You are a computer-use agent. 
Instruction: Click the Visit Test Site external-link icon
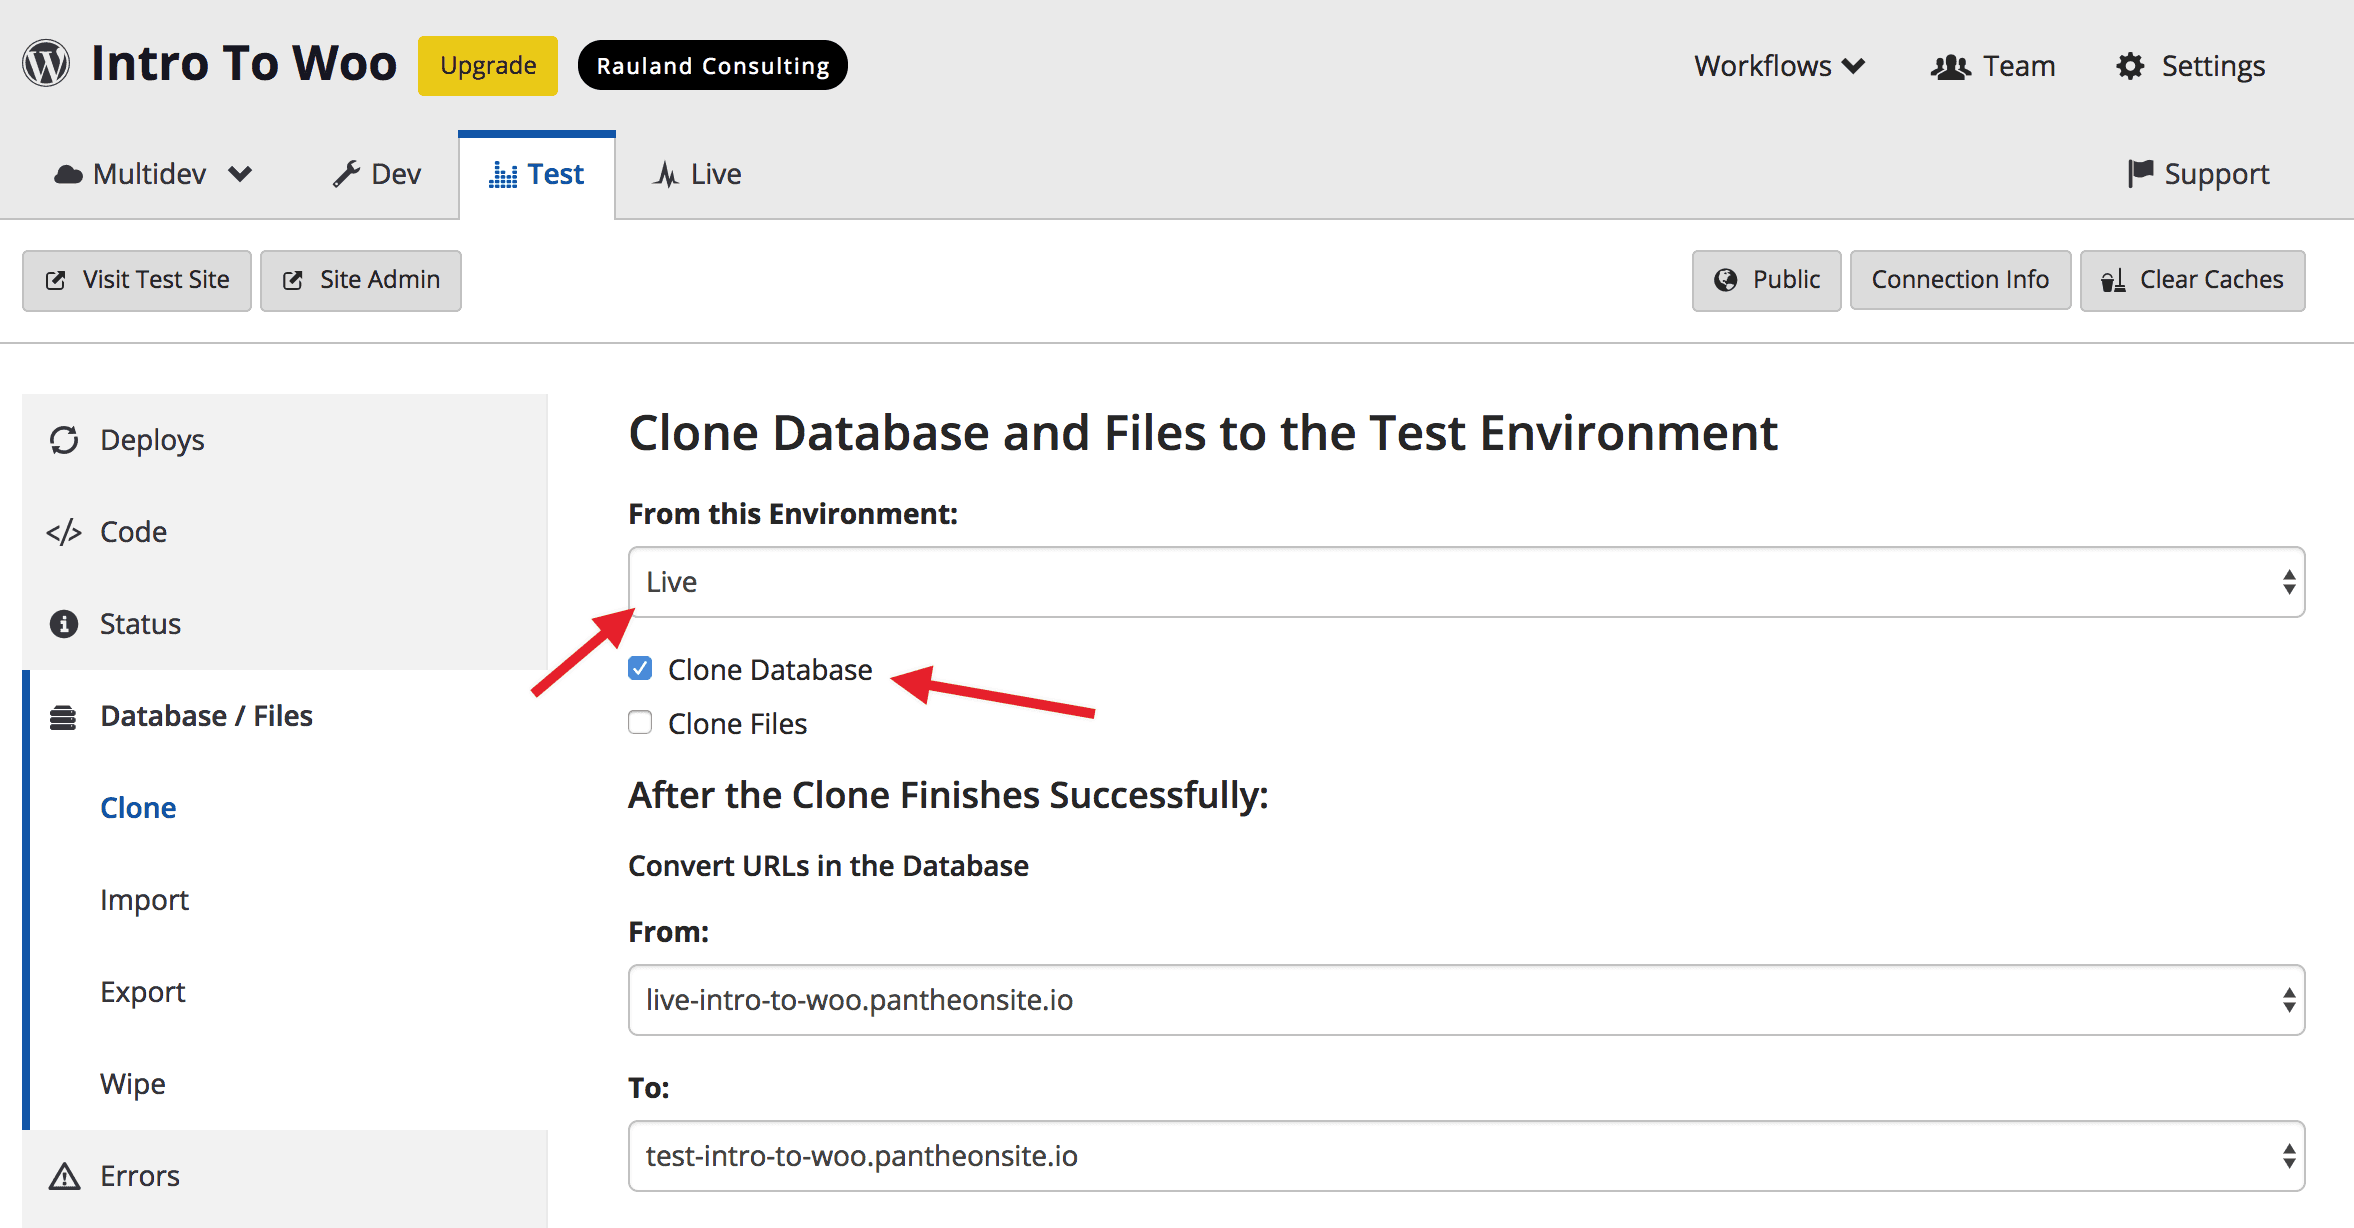[x=56, y=281]
